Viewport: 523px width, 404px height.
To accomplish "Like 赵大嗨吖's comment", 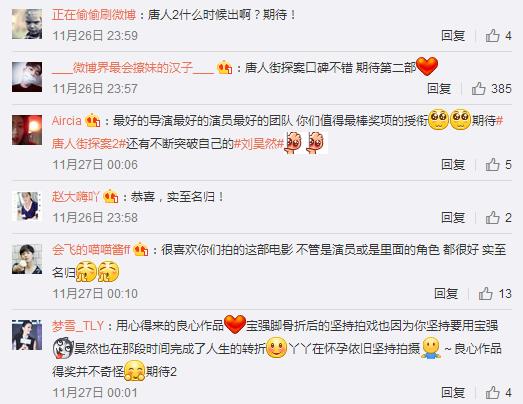I will click(493, 218).
